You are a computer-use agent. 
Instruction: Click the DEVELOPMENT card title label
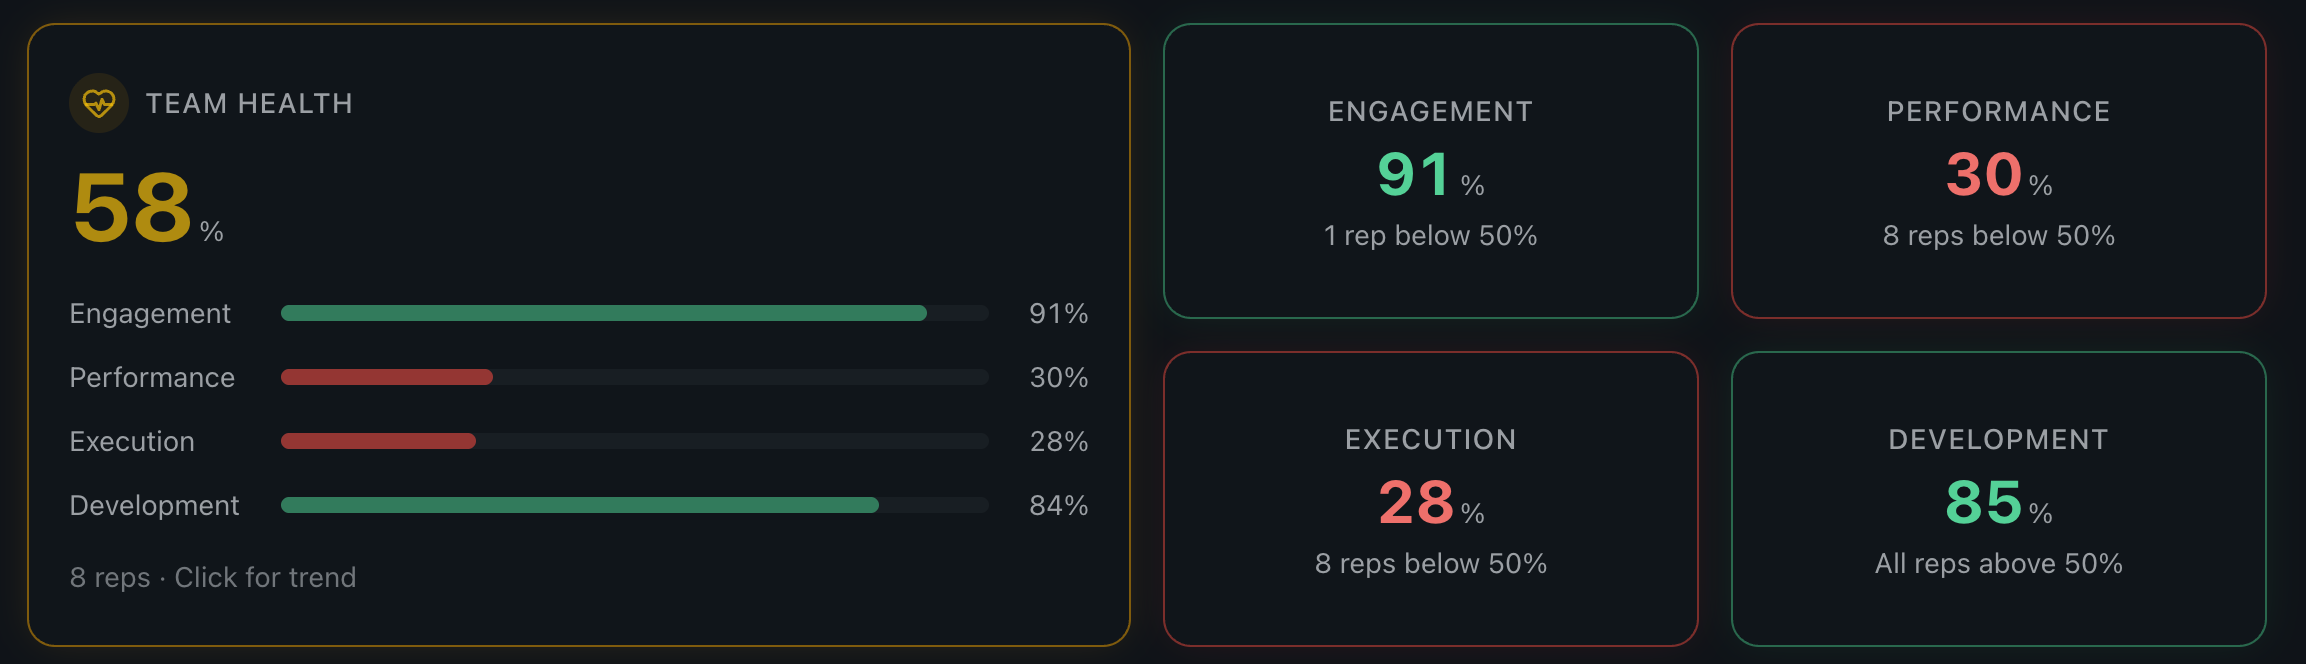[x=1999, y=439]
